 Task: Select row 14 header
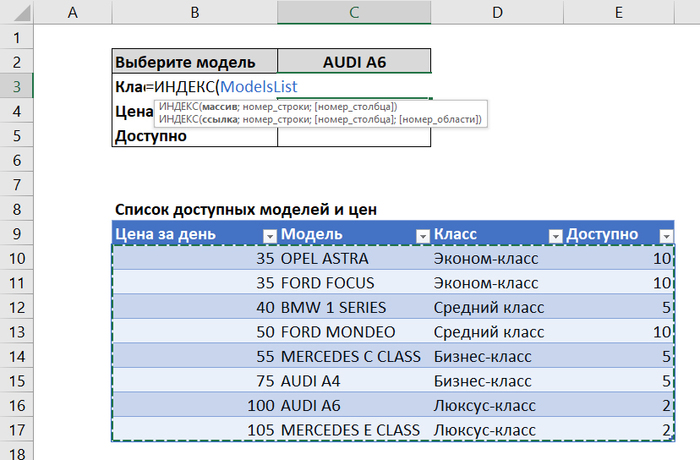tap(17, 356)
